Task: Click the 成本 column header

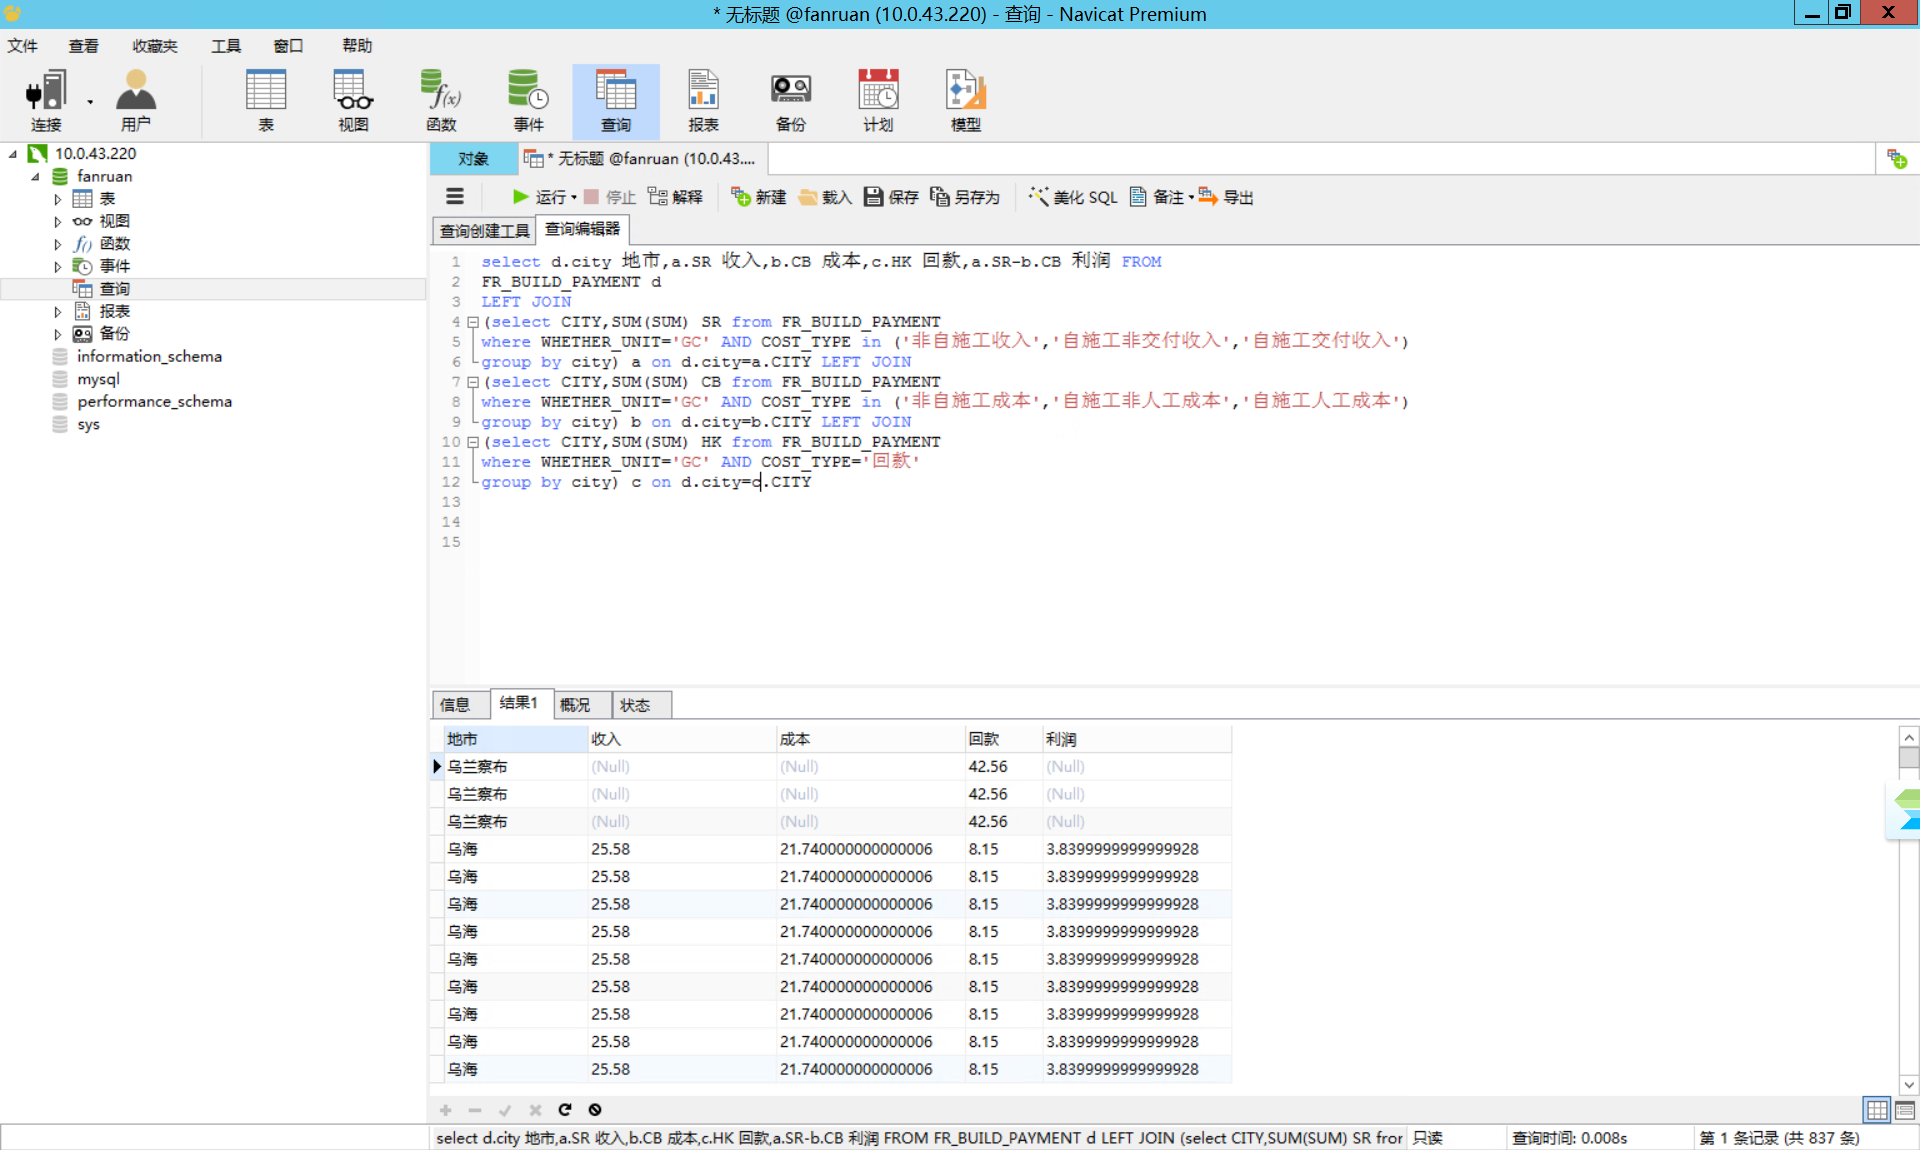Action: pos(869,739)
